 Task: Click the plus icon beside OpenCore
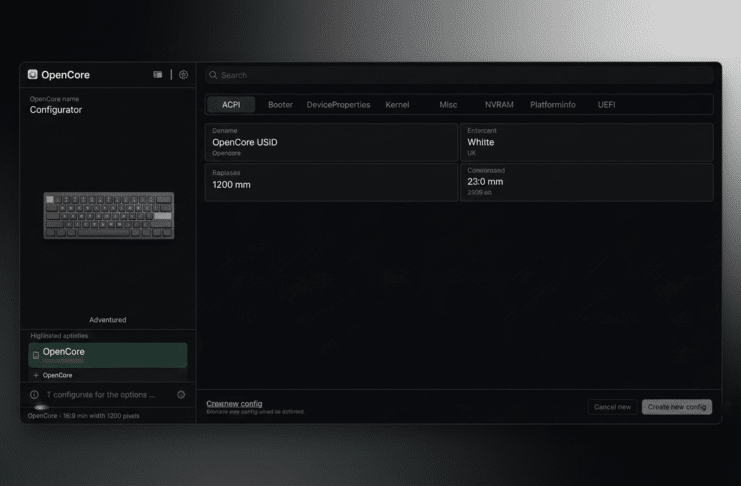[x=36, y=375]
